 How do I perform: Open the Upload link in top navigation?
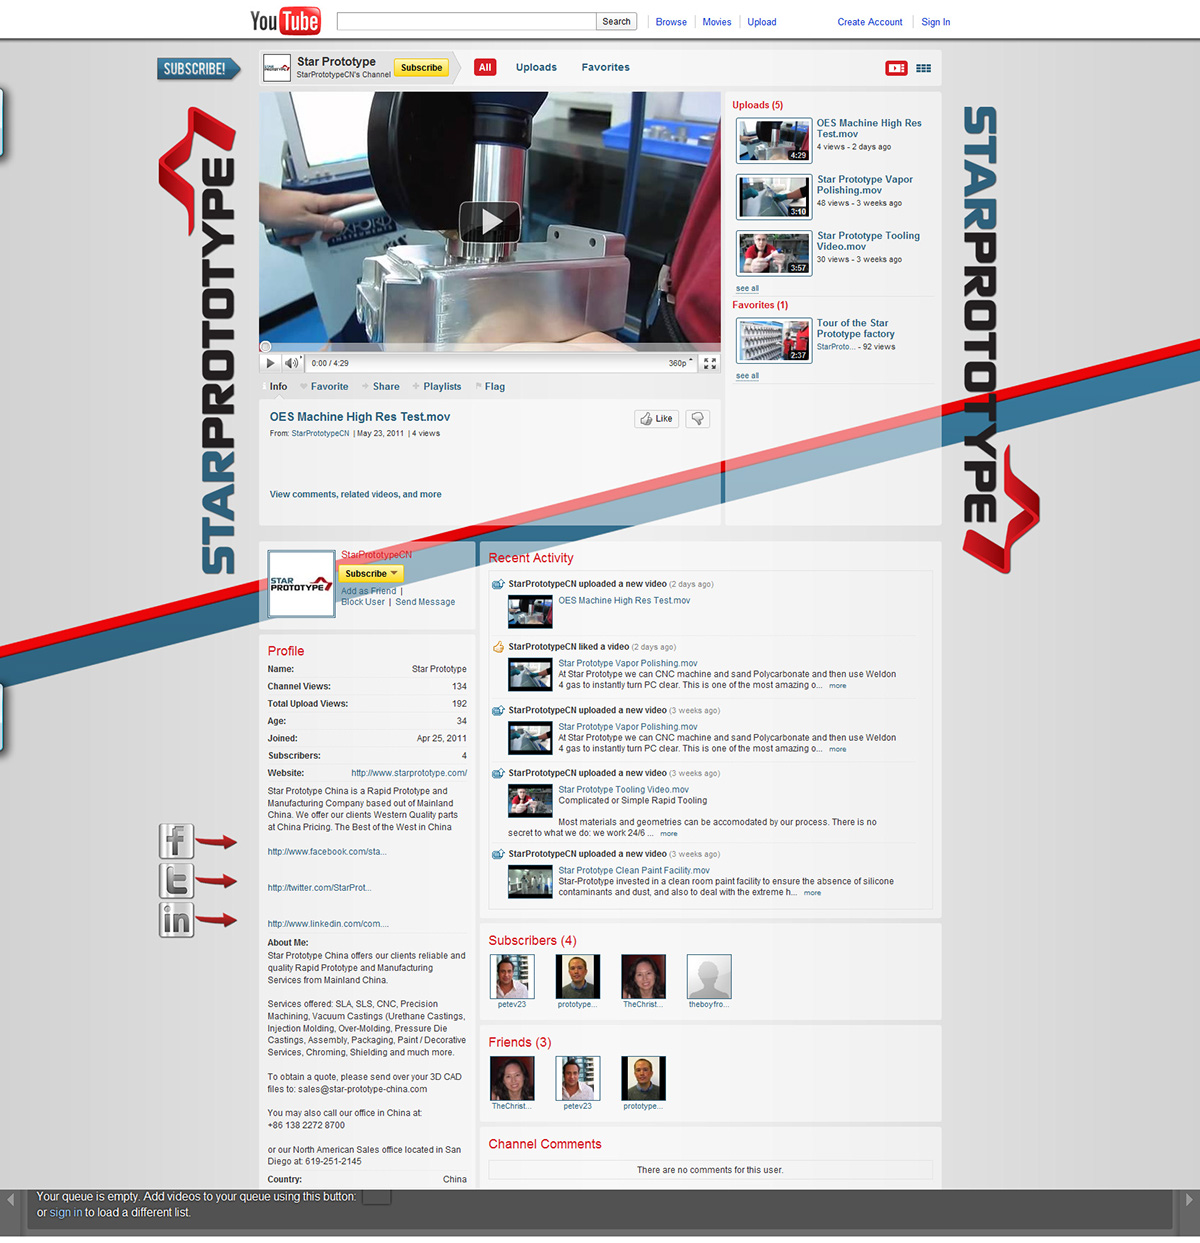point(762,22)
